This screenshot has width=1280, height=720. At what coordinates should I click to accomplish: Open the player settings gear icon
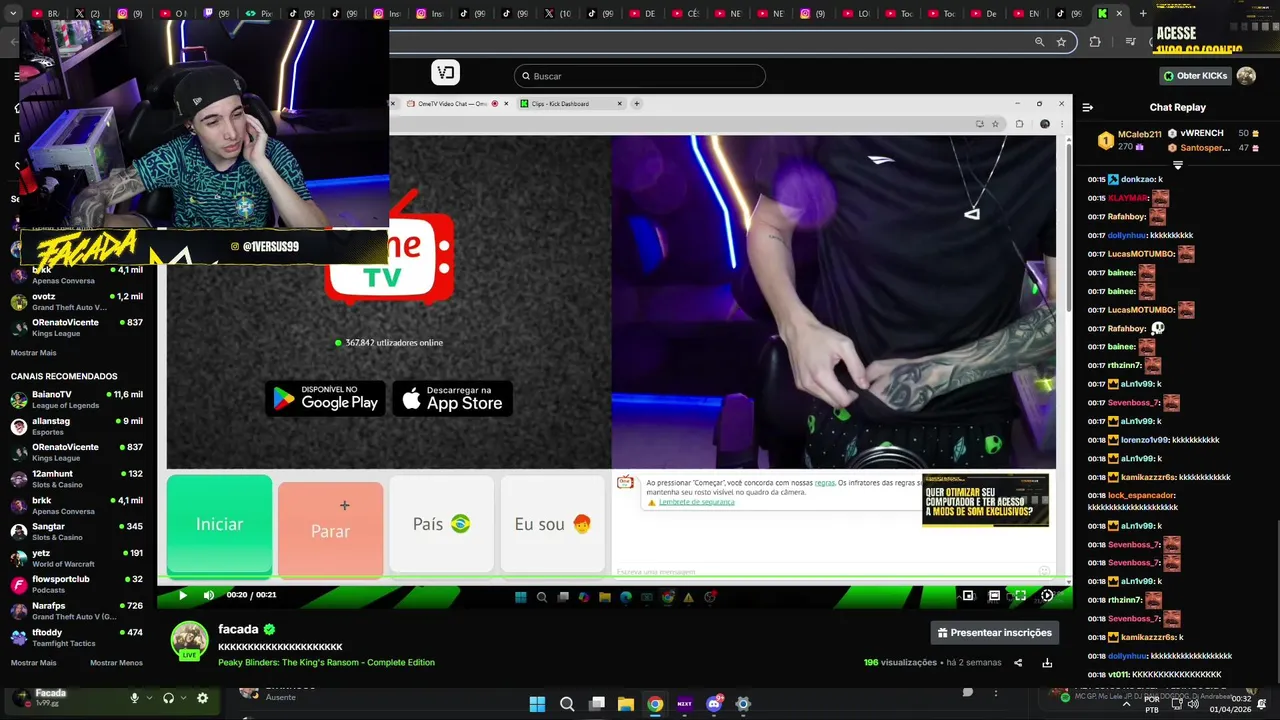[1047, 595]
